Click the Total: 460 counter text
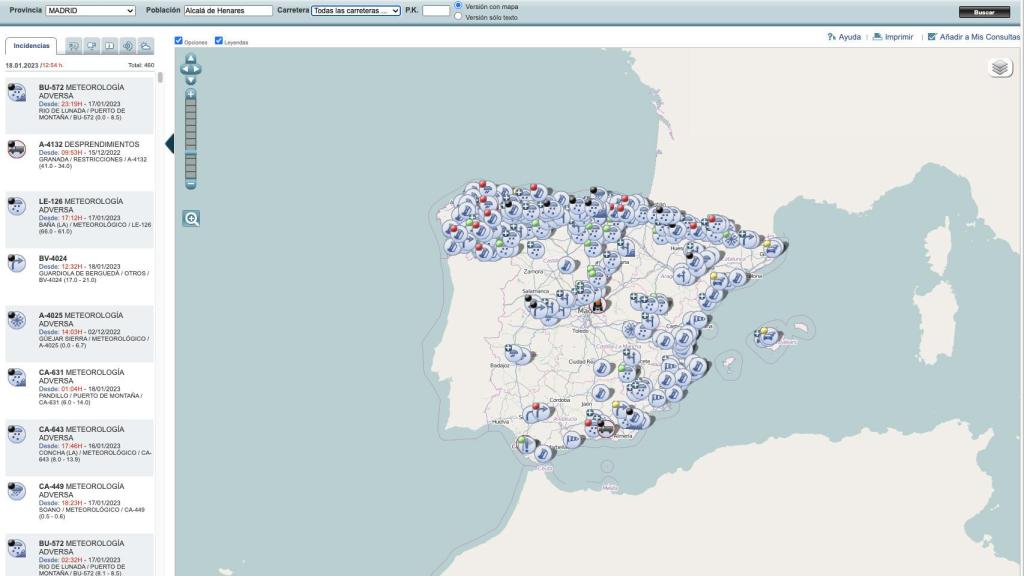The height and width of the screenshot is (576, 1024). tap(141, 65)
